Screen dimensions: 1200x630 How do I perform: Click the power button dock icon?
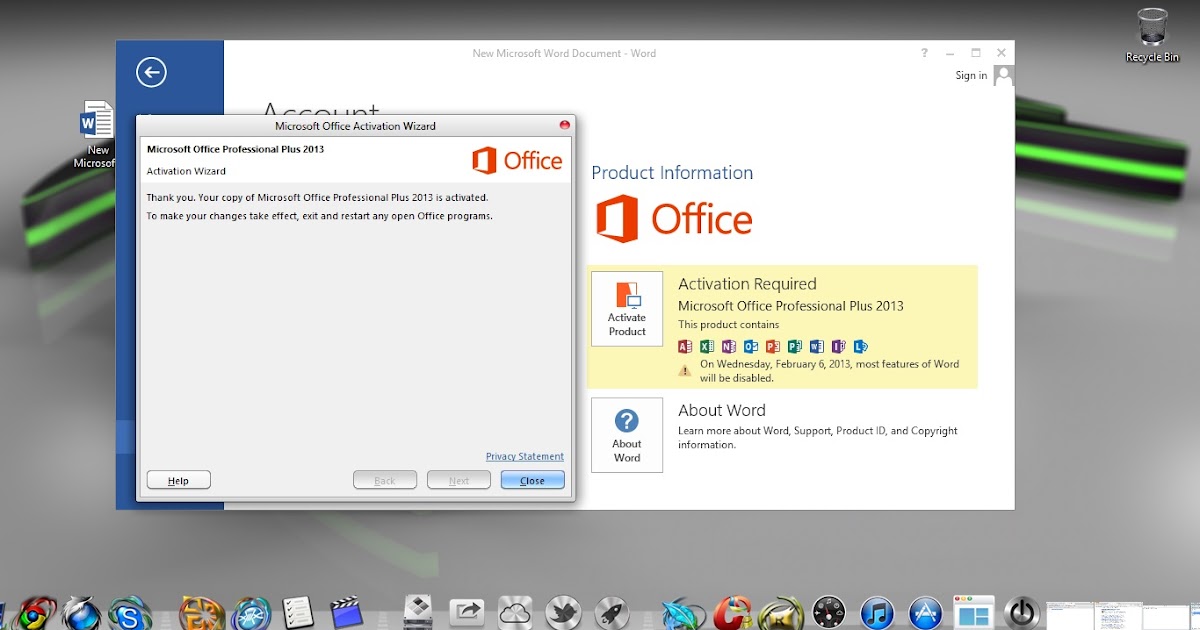click(x=1021, y=612)
